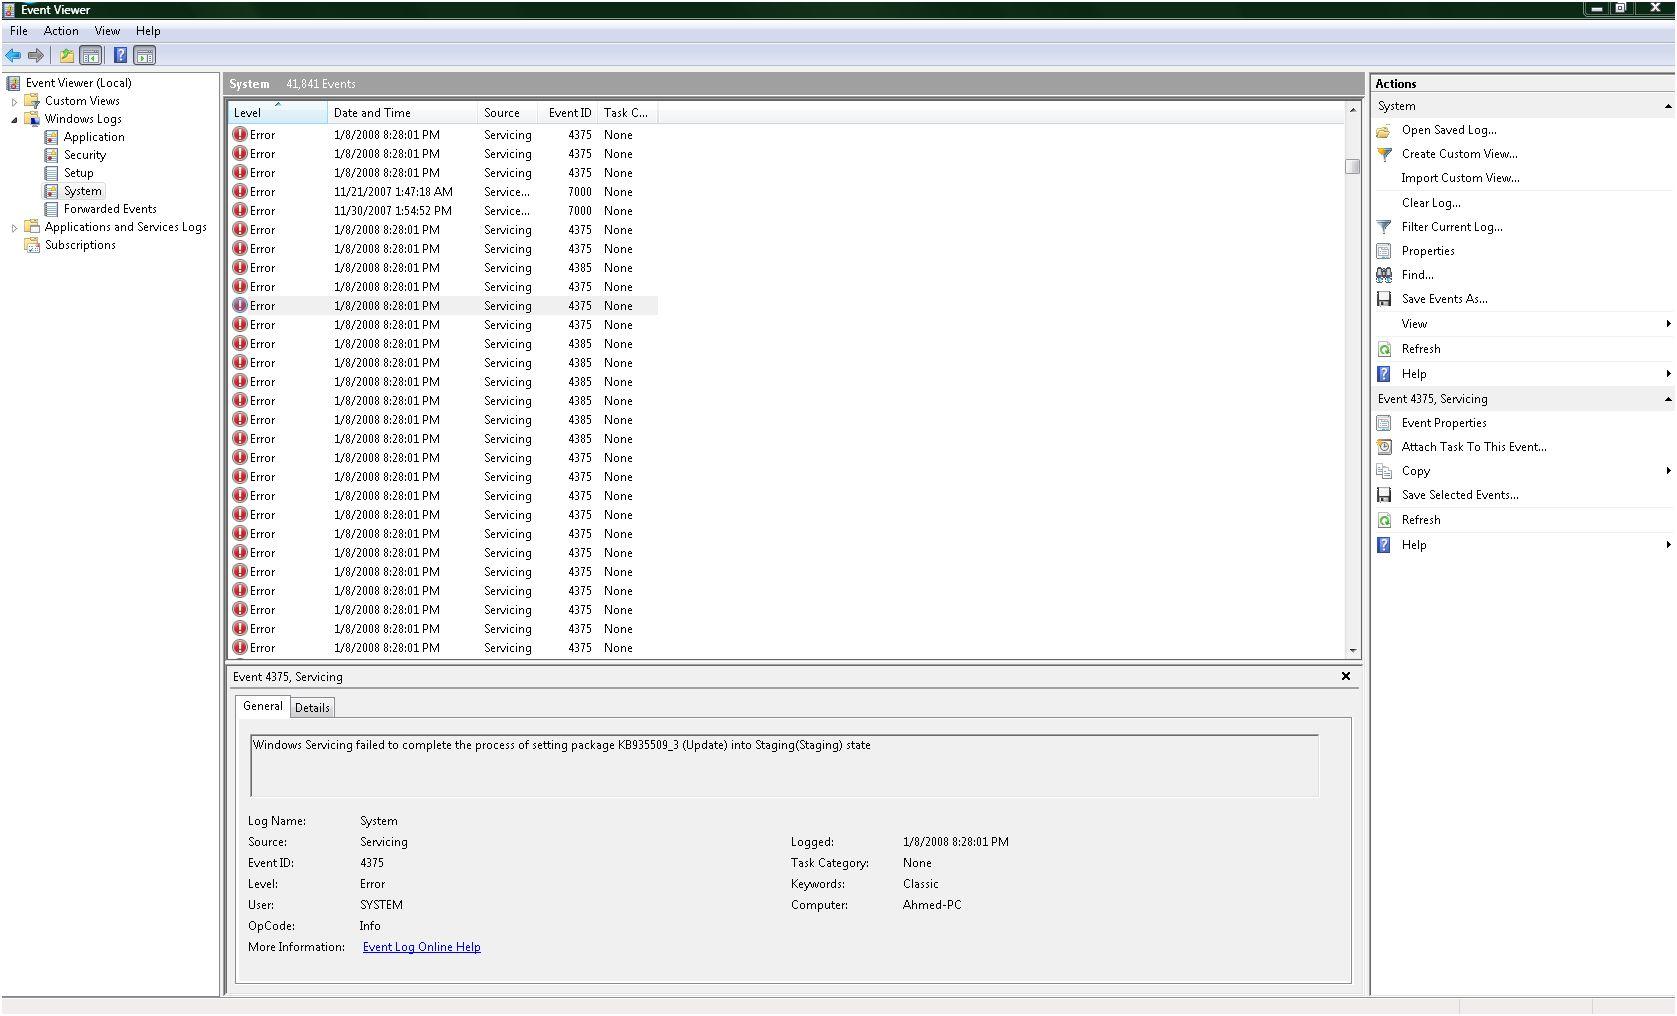
Task: Sort by the Source column header
Action: click(507, 113)
